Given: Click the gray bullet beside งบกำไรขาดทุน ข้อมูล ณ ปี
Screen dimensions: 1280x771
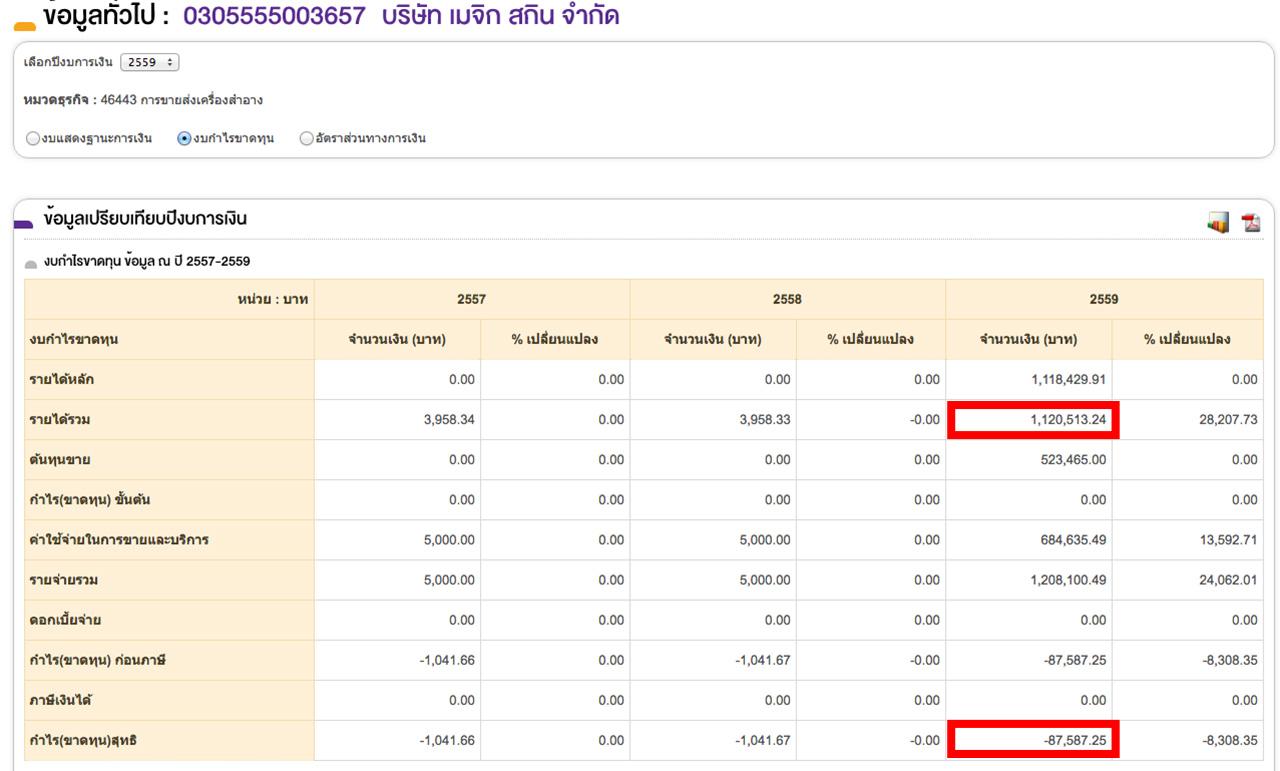Looking at the screenshot, I should [x=31, y=263].
